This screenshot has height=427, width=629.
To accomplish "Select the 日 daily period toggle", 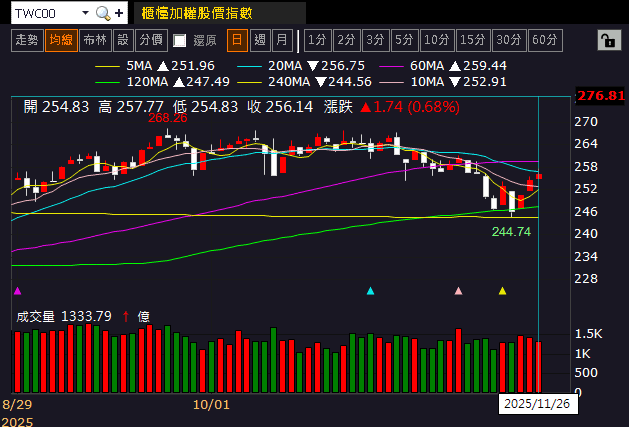I will [x=237, y=40].
